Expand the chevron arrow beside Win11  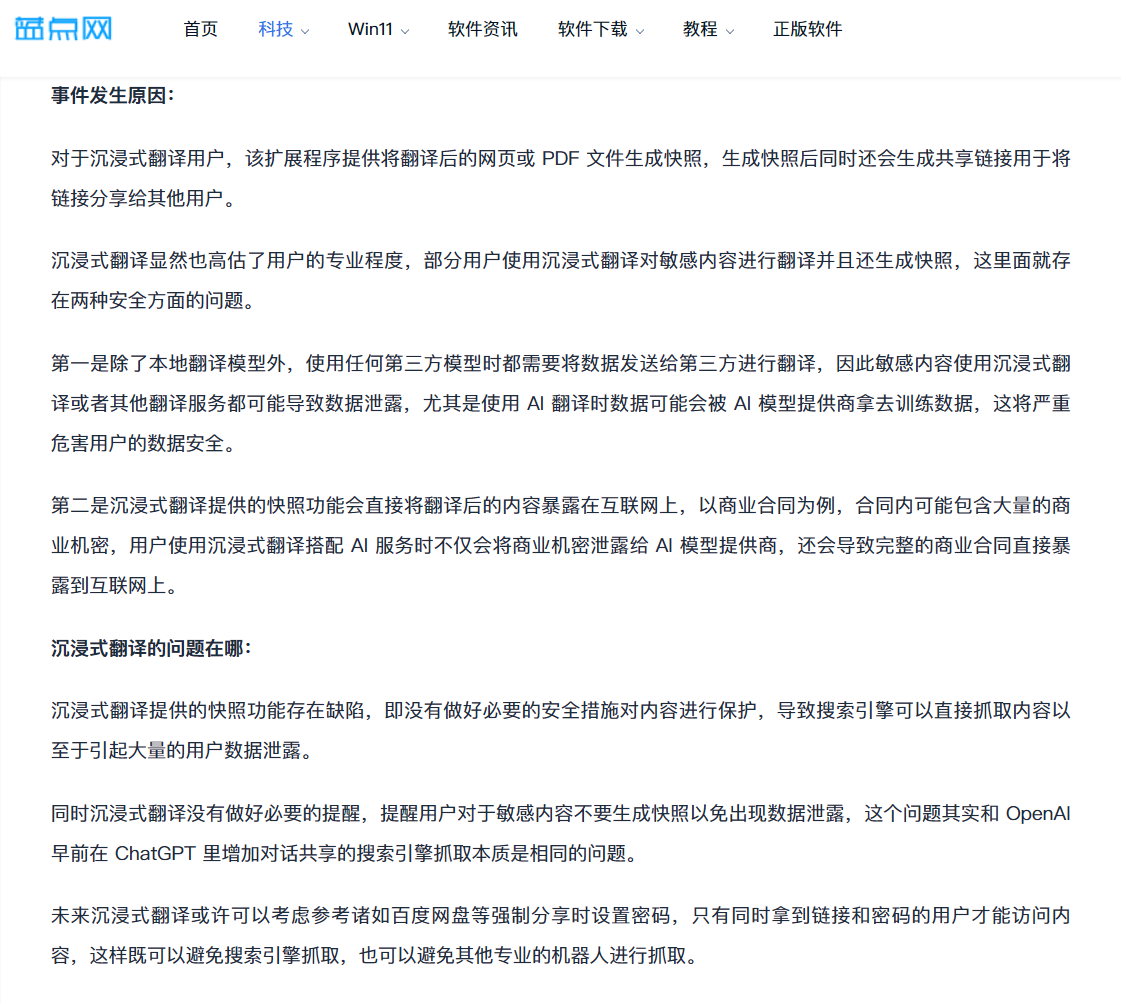pyautogui.click(x=405, y=31)
